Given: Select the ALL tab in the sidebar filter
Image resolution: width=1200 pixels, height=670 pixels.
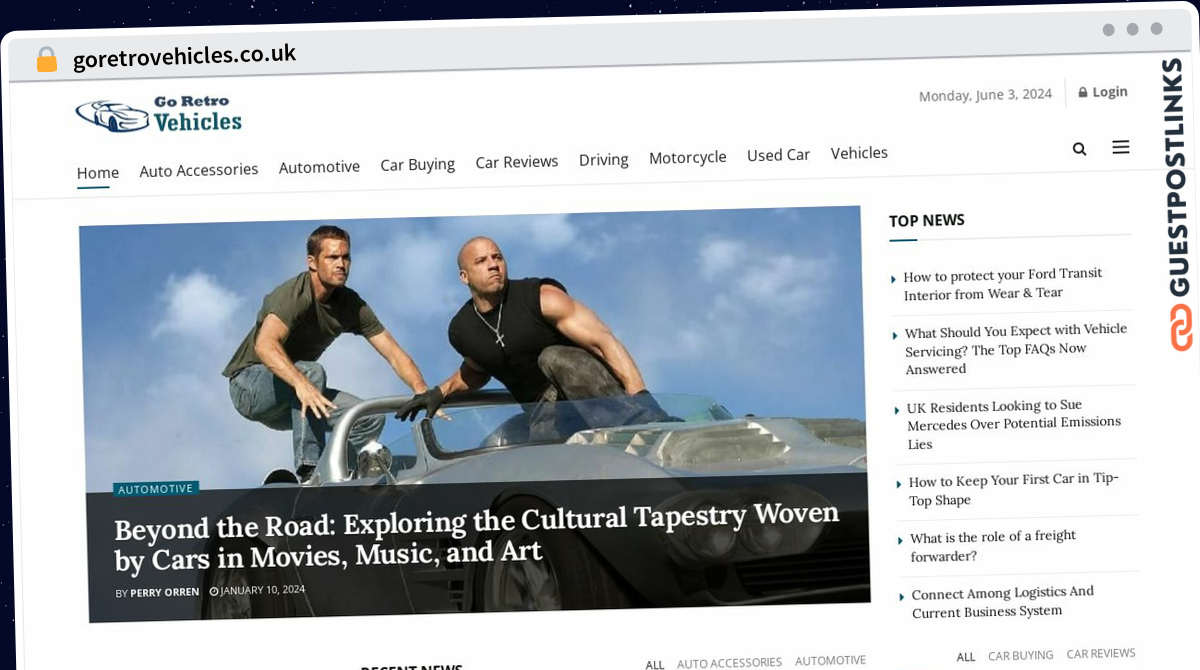Looking at the screenshot, I should (966, 657).
